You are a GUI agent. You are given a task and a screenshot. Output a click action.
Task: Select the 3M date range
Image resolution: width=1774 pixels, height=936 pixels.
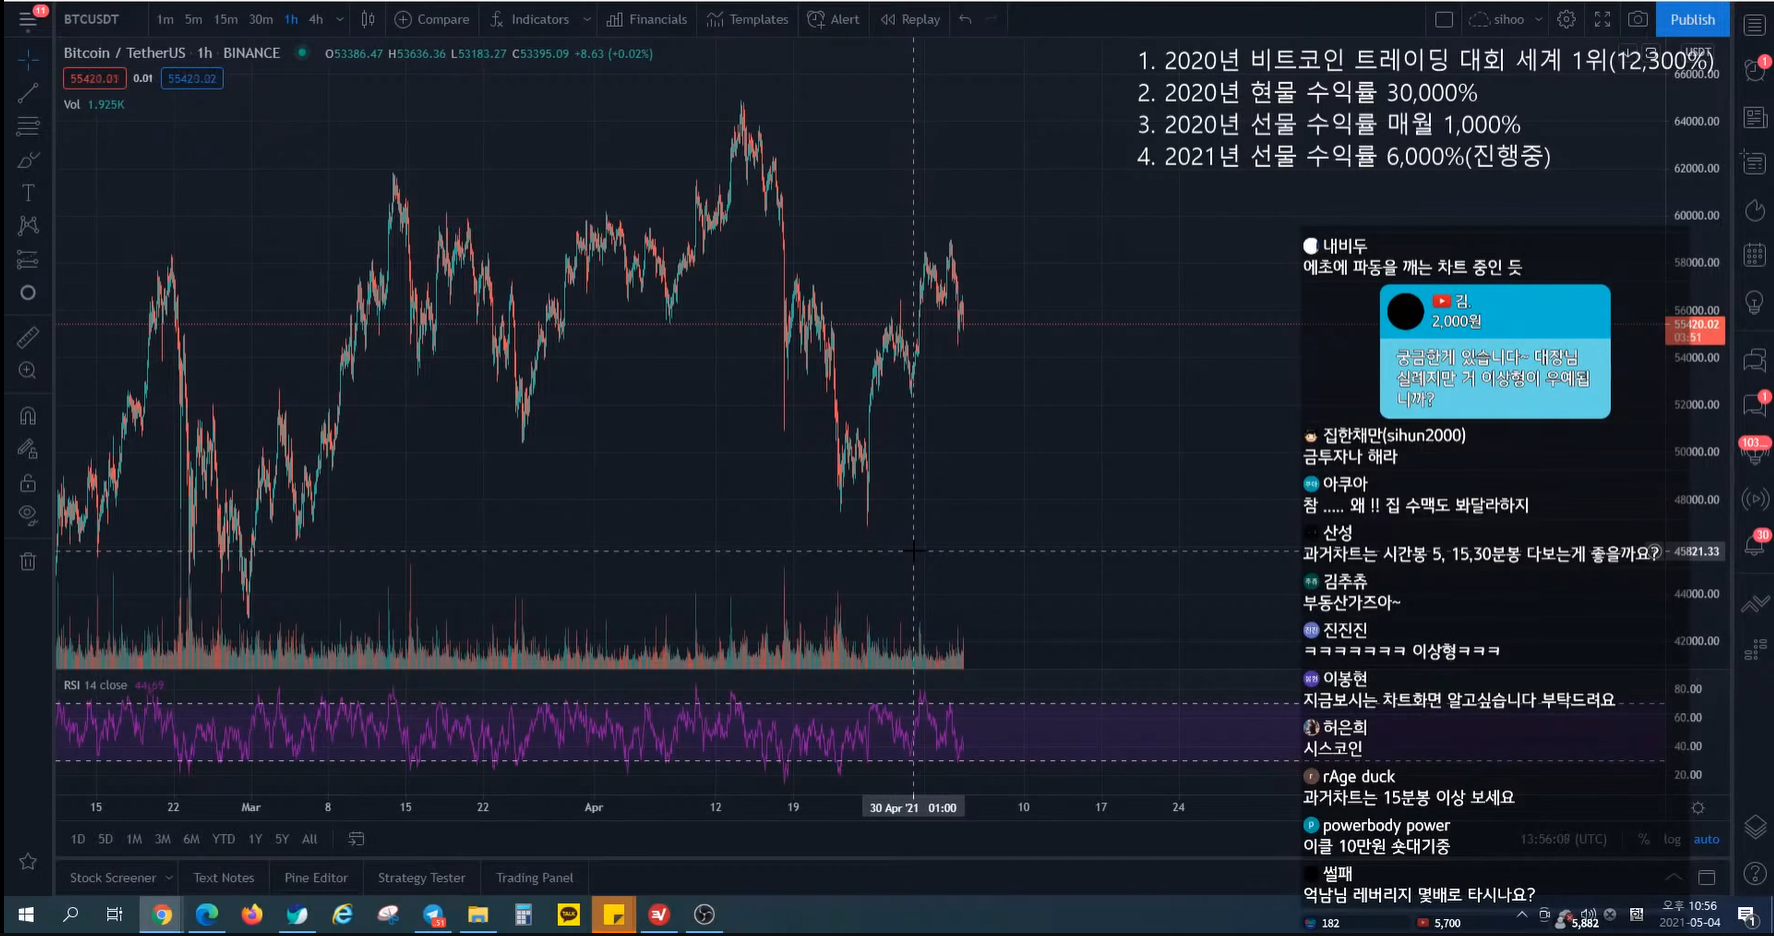[x=163, y=839]
